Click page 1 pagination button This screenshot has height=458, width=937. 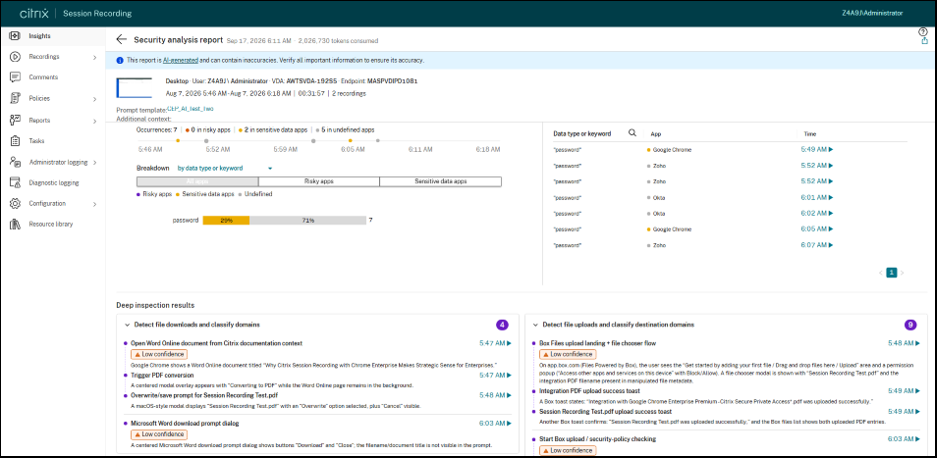pyautogui.click(x=891, y=273)
